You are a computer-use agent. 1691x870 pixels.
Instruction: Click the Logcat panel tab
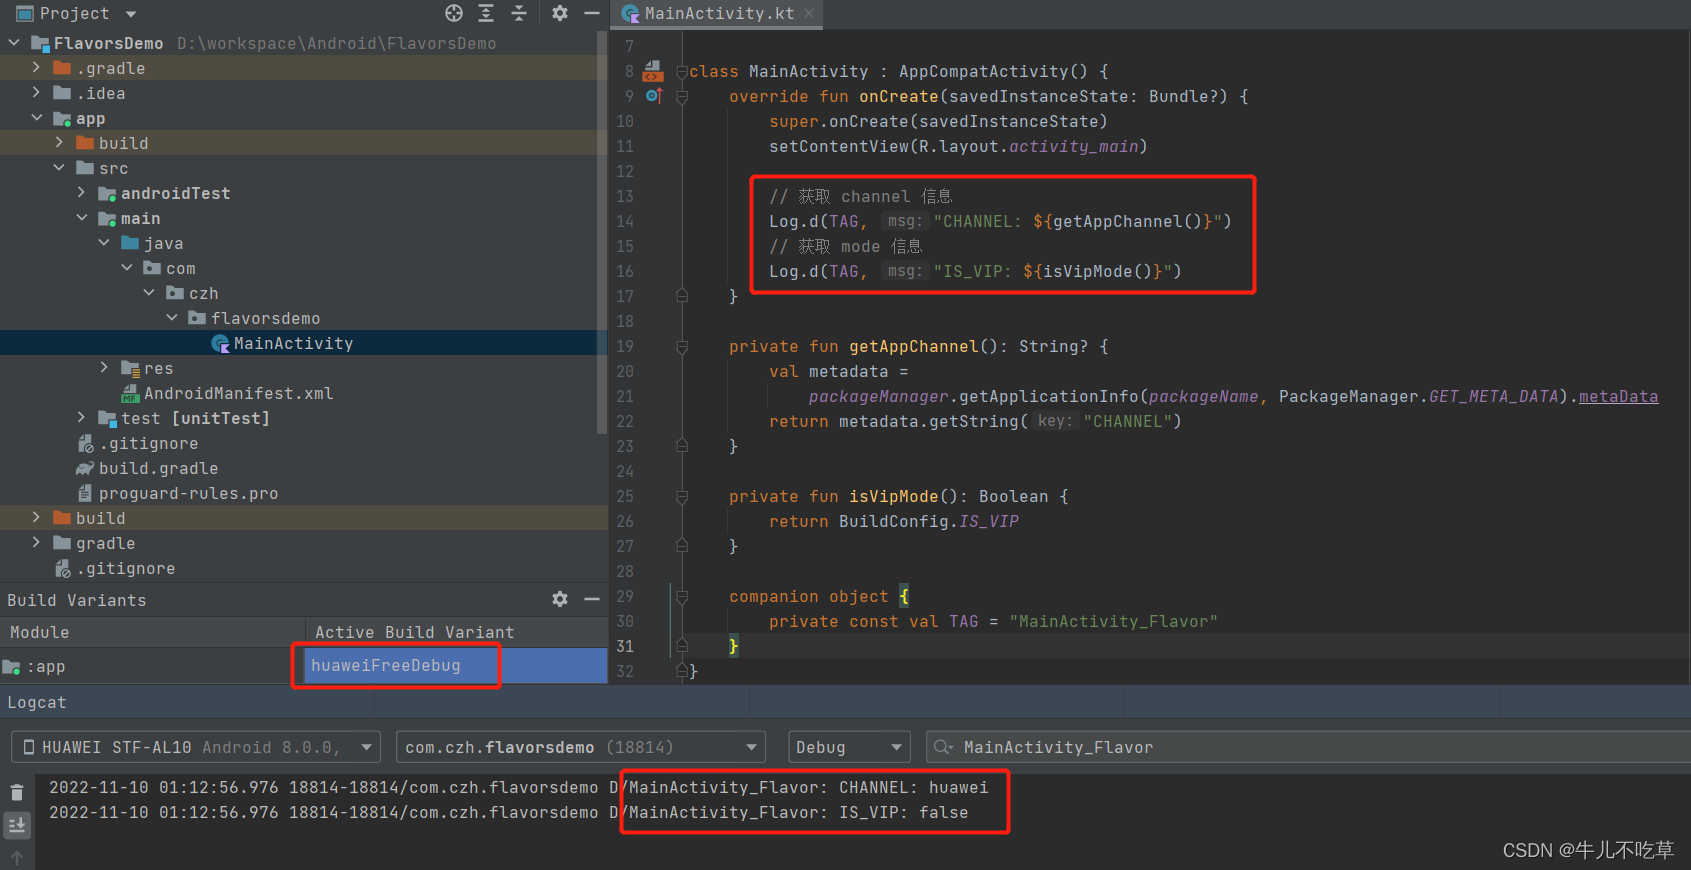click(37, 702)
